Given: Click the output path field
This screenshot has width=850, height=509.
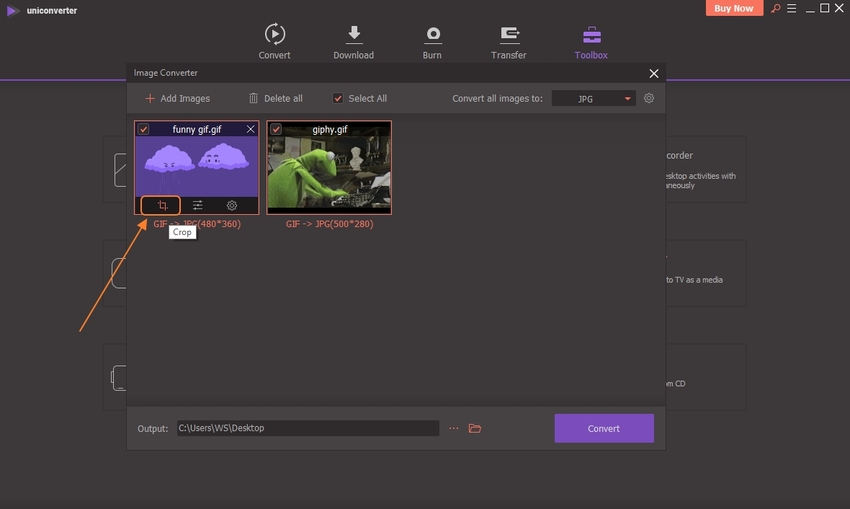Looking at the screenshot, I should point(307,428).
